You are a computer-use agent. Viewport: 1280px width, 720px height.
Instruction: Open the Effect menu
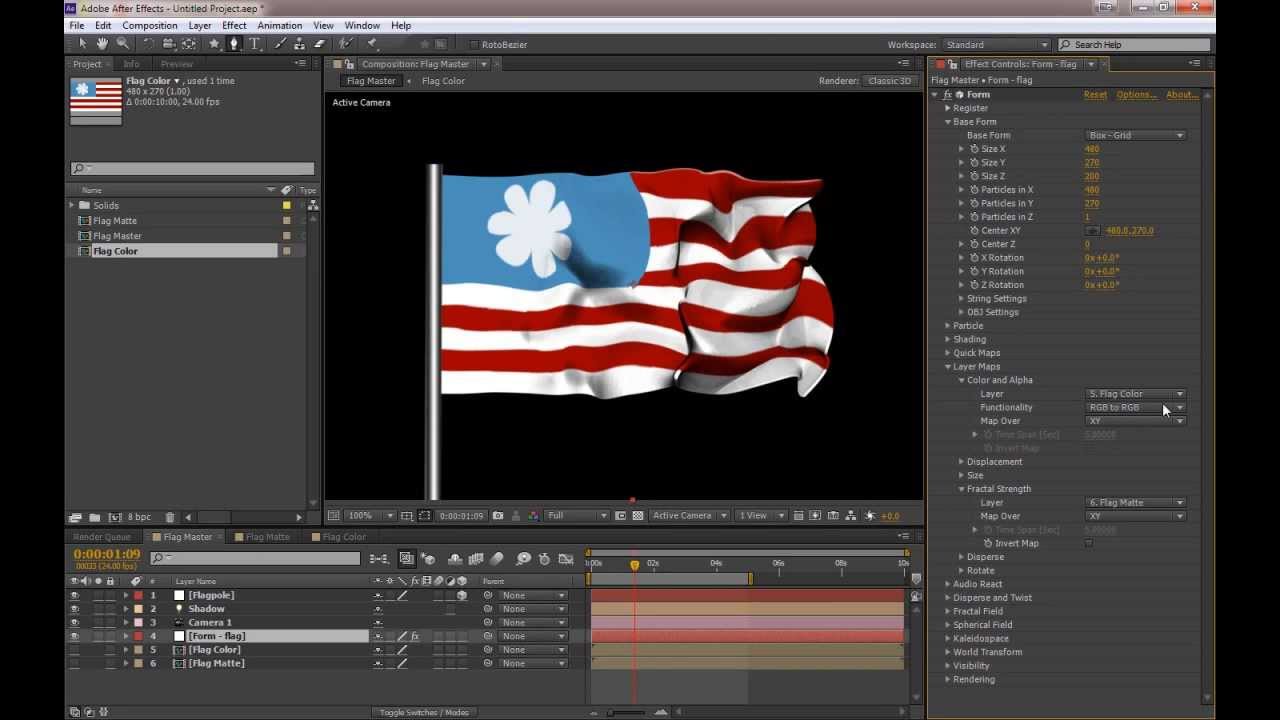(234, 25)
